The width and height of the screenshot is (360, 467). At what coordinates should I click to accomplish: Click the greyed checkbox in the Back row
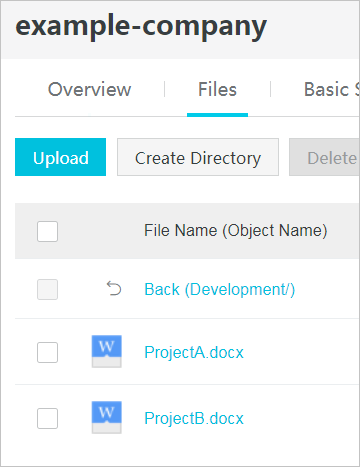click(47, 289)
